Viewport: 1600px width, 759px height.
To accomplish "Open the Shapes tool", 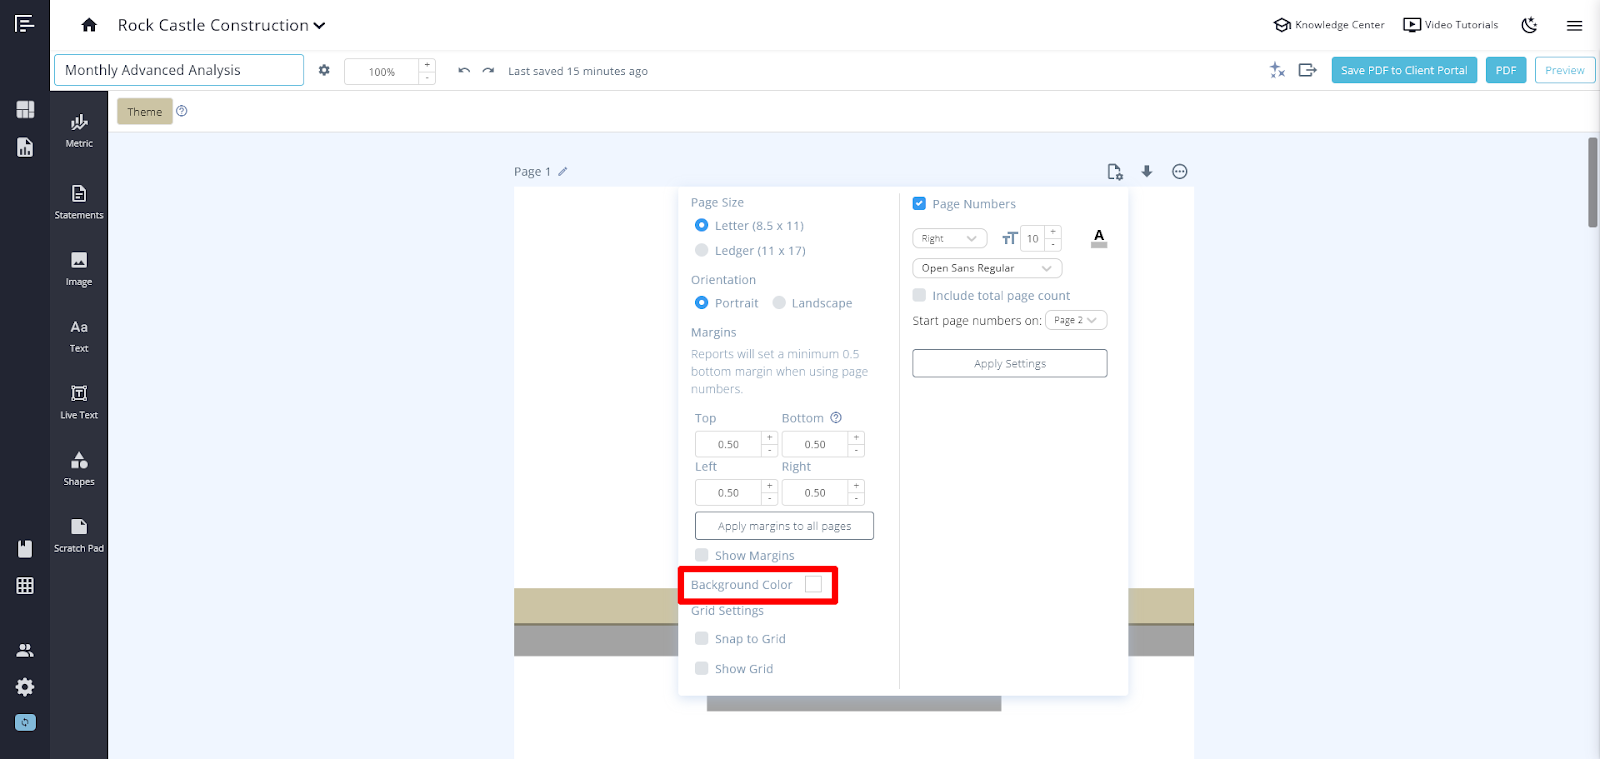I will point(79,468).
